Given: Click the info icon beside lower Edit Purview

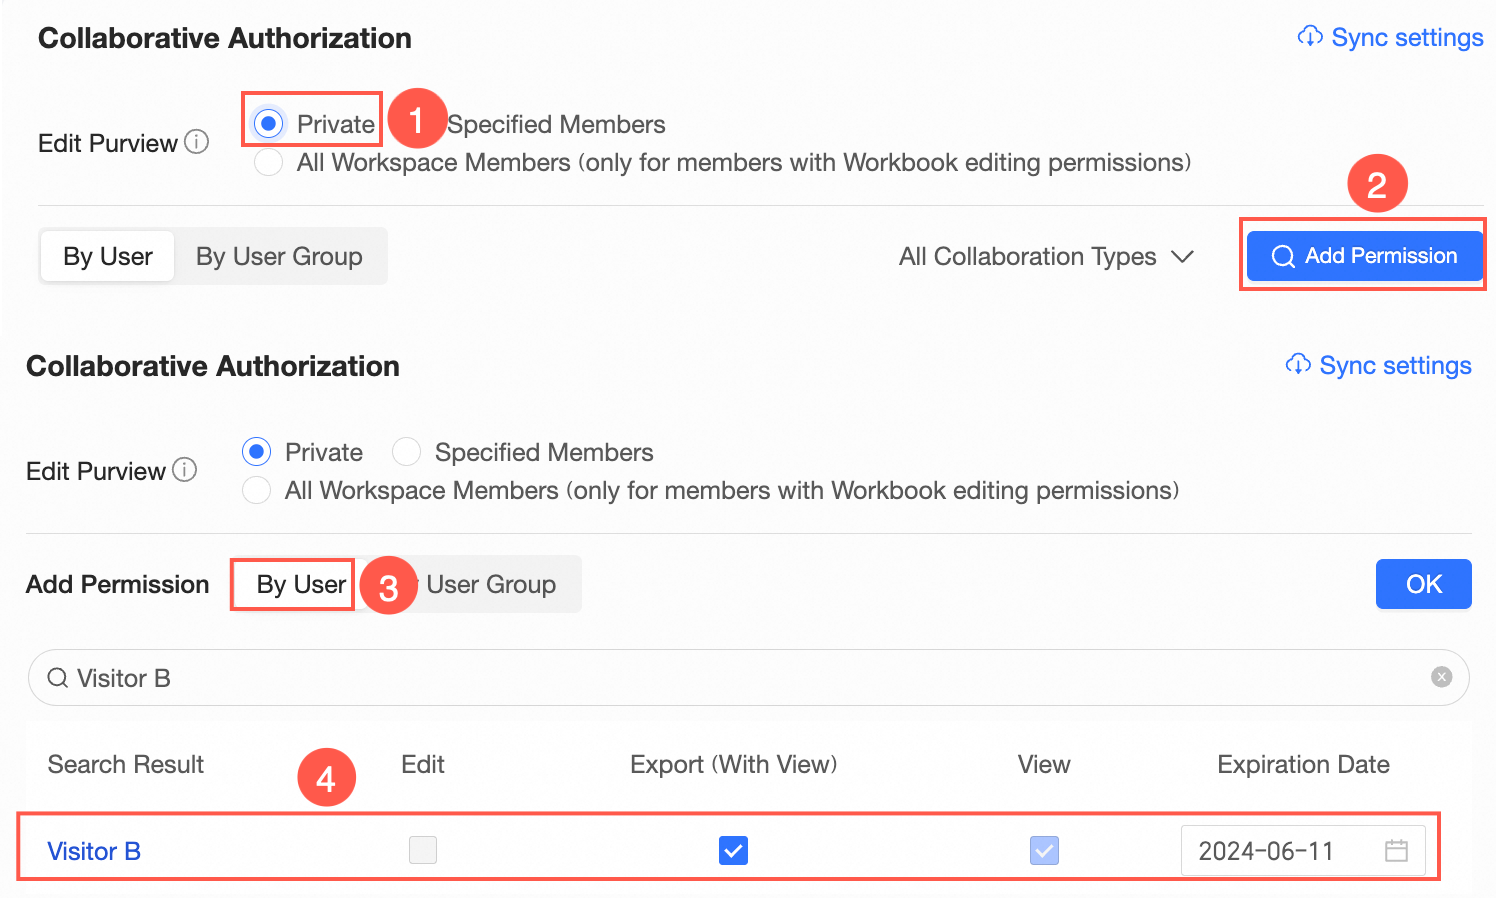Looking at the screenshot, I should [x=185, y=470].
